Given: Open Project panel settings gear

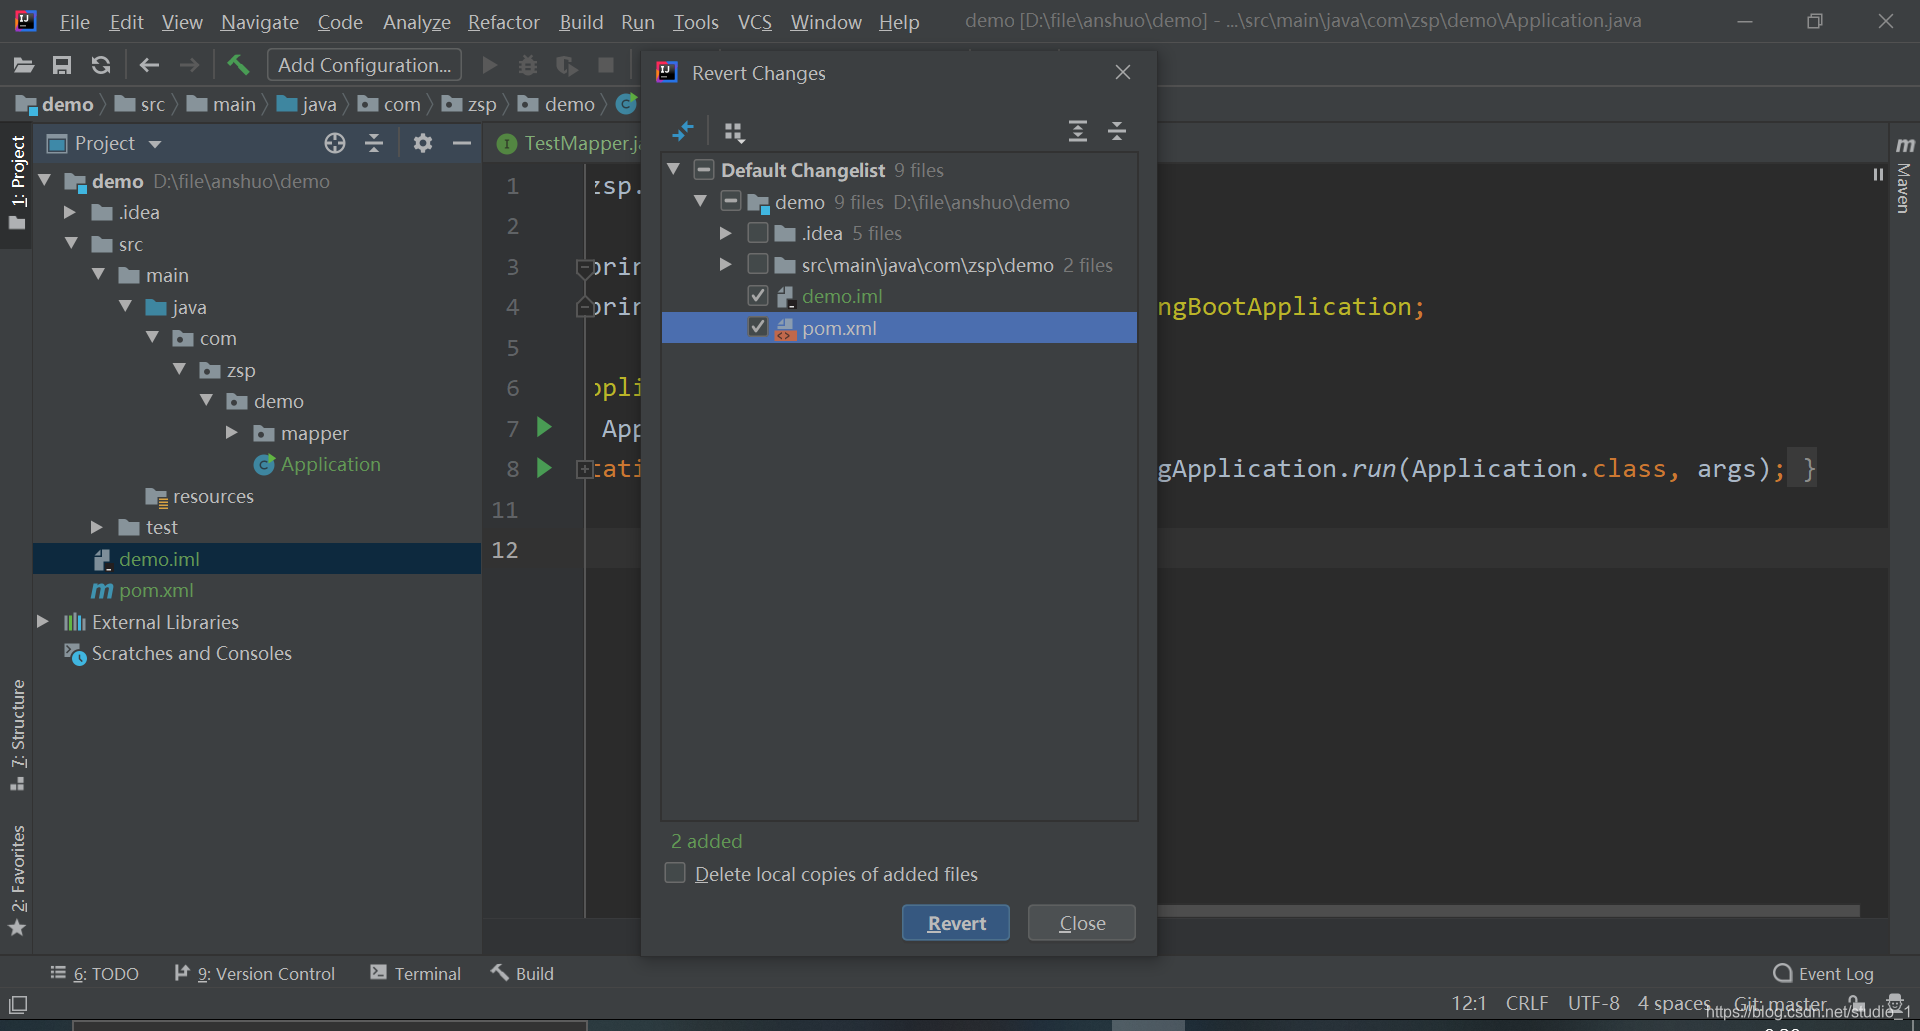Looking at the screenshot, I should [x=423, y=143].
